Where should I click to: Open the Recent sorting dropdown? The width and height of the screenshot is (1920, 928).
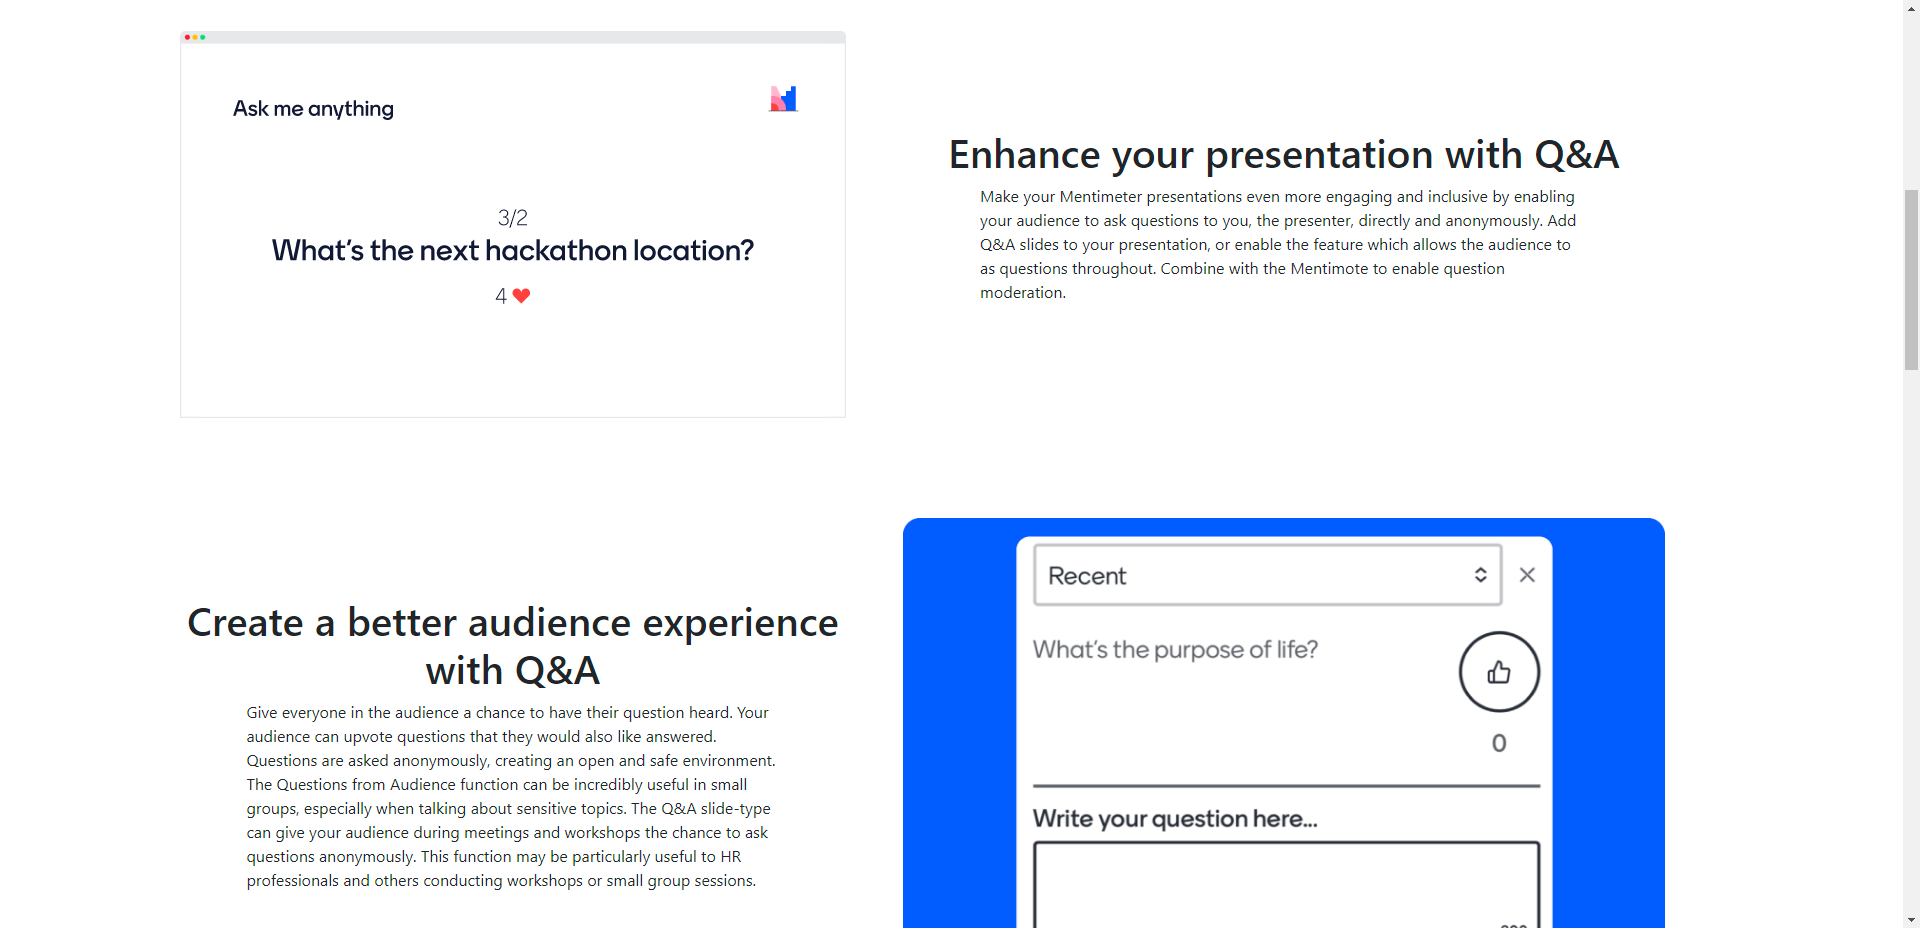point(1265,575)
